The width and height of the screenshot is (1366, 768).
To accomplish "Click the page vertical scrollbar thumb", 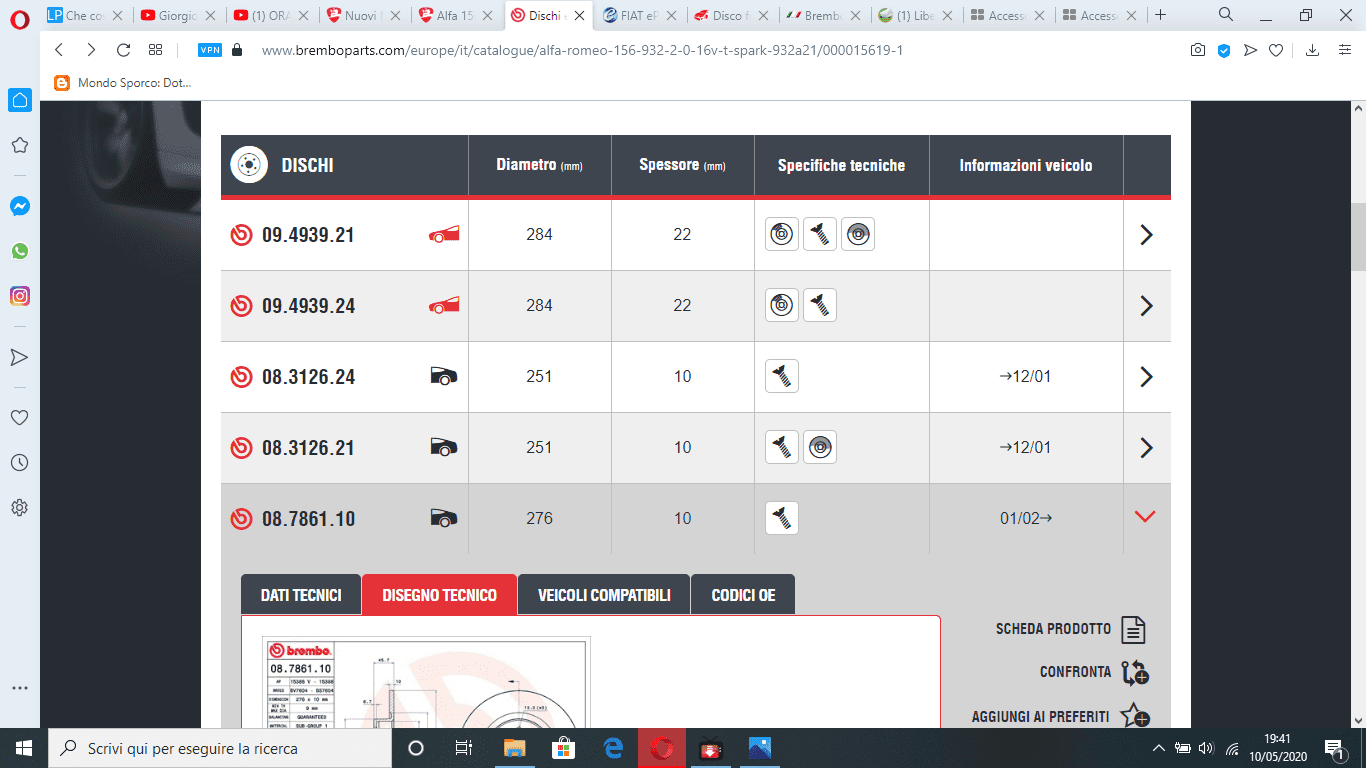I will click(x=1358, y=237).
